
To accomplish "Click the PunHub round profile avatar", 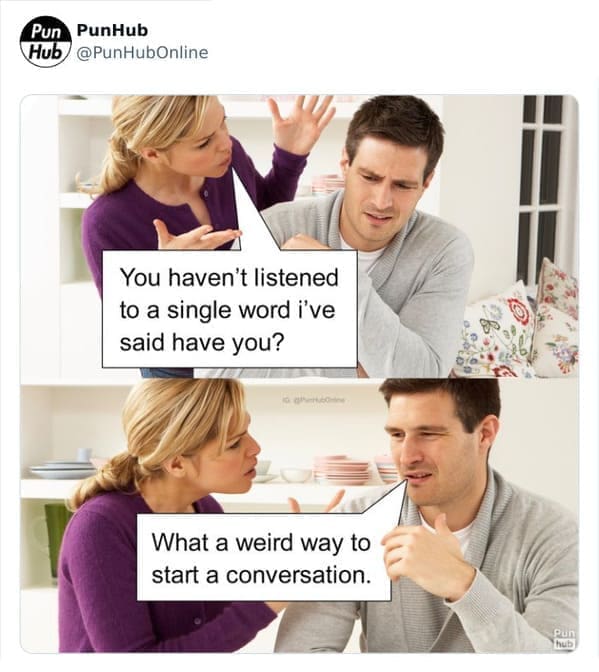I will [45, 41].
